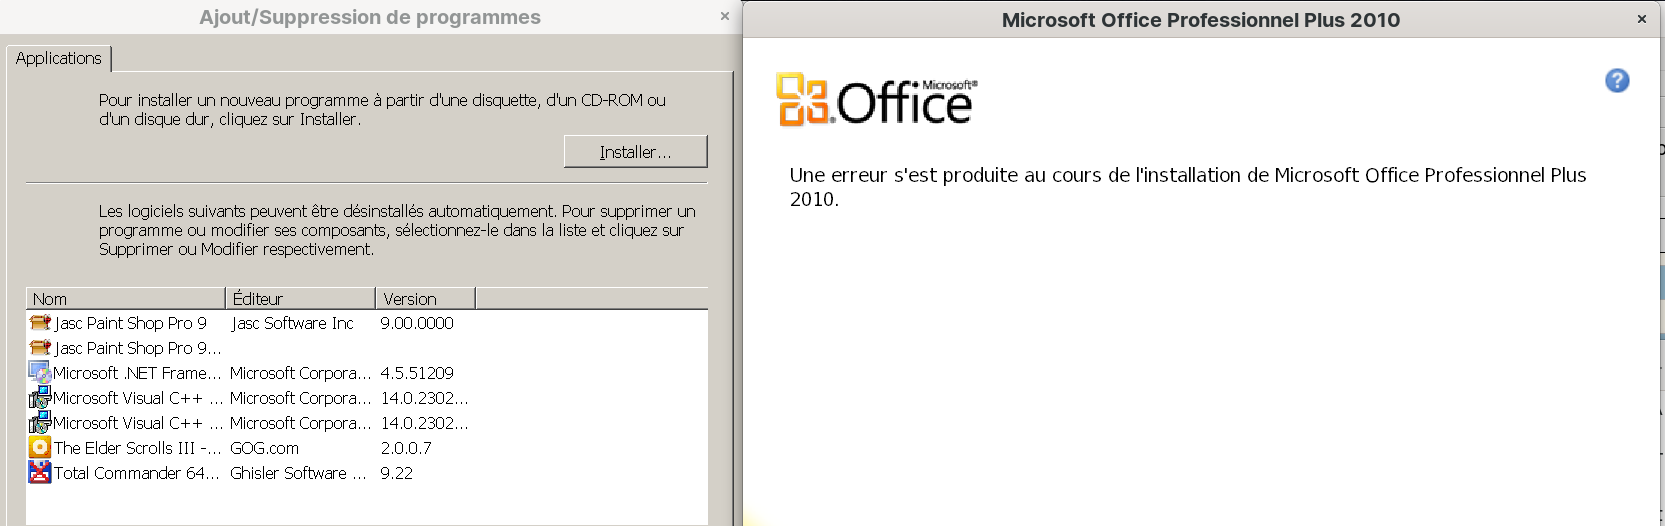Screen dimensions: 1665x526
Task: Select the GOG.com publisher cell
Action: [265, 448]
